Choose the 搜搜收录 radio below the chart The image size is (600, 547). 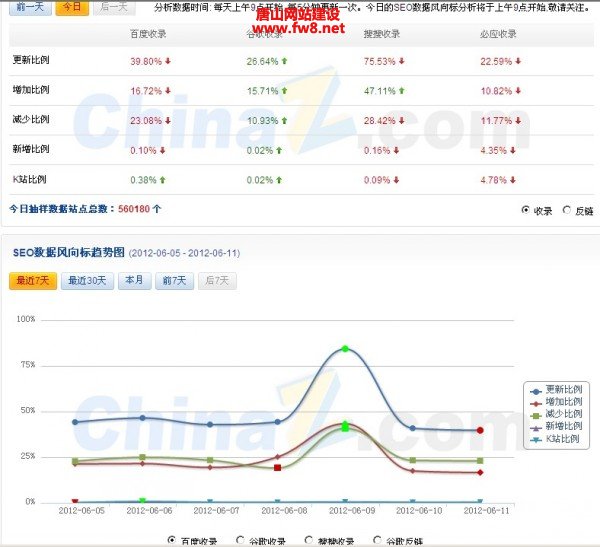pos(308,540)
